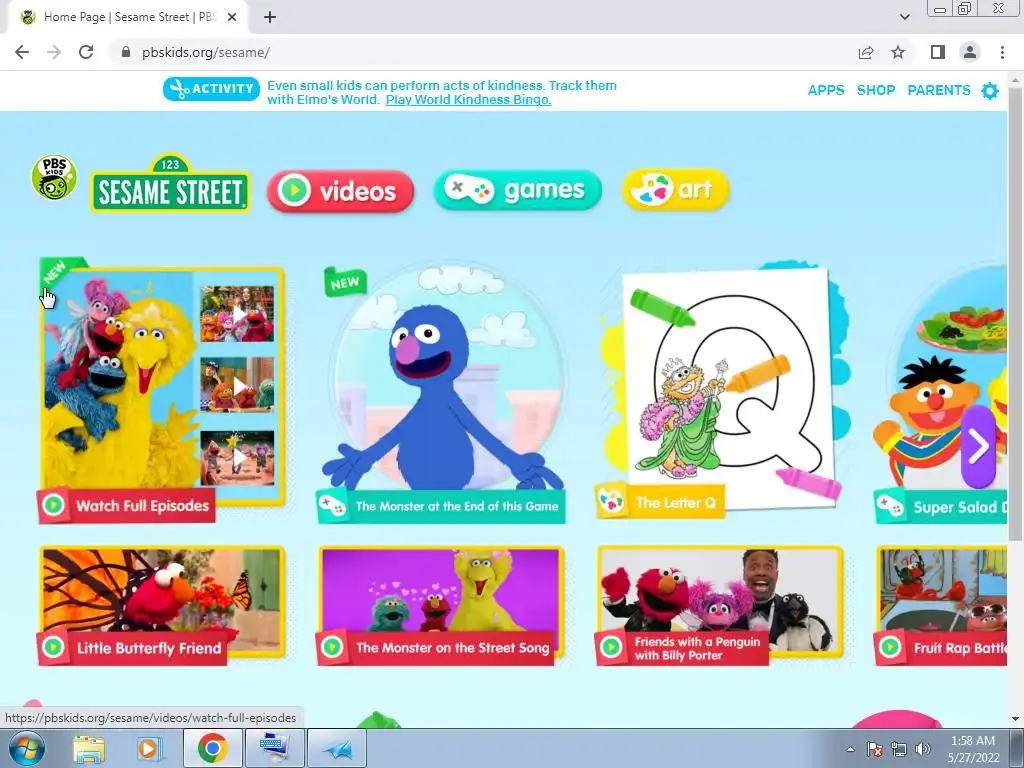Viewport: 1024px width, 768px height.
Task: Click the site lock icon
Action: pos(126,52)
